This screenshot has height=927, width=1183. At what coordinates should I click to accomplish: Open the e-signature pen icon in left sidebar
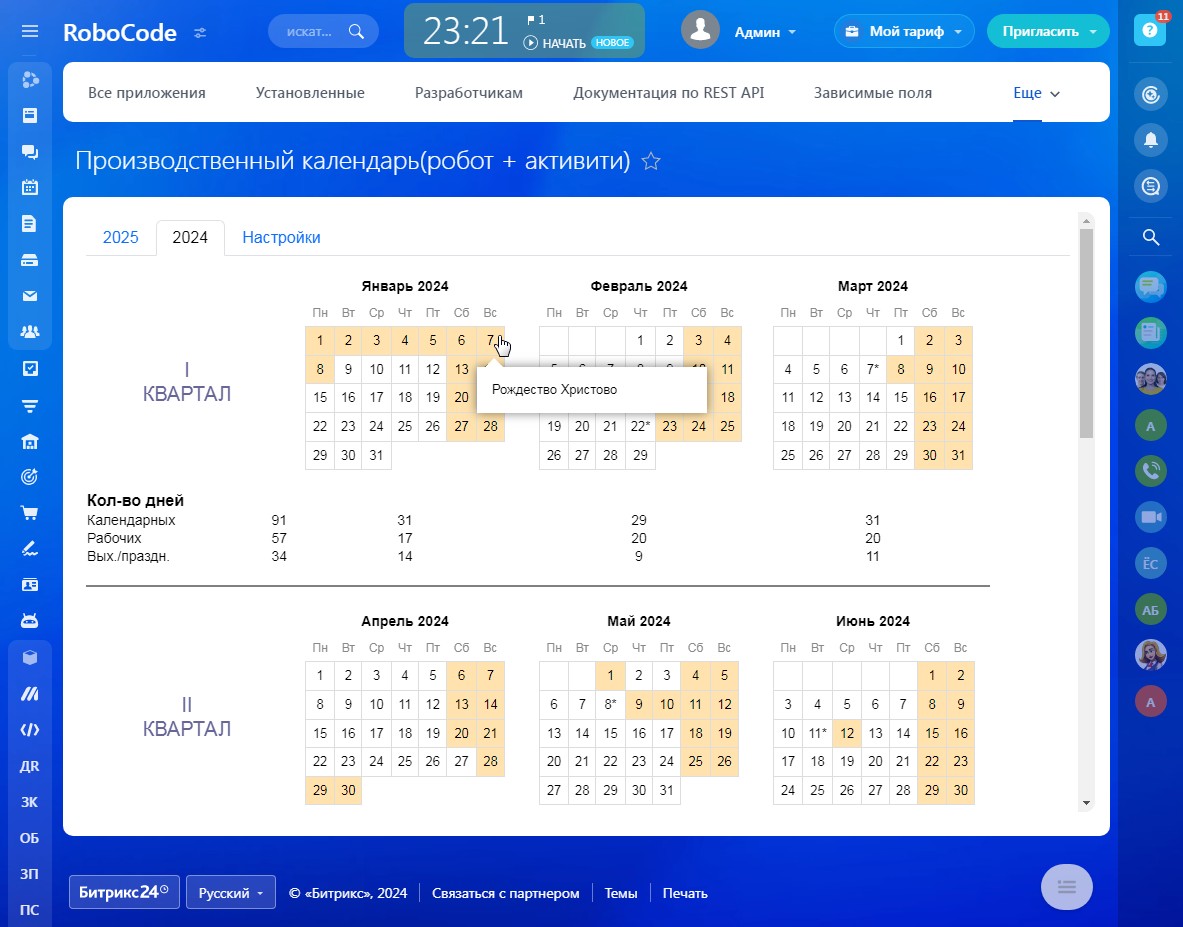click(x=29, y=549)
